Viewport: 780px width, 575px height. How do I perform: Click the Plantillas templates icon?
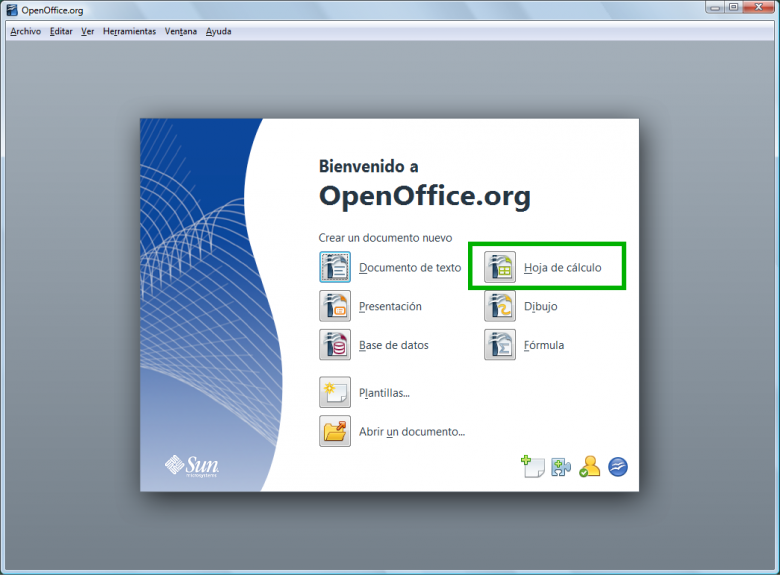click(x=335, y=392)
